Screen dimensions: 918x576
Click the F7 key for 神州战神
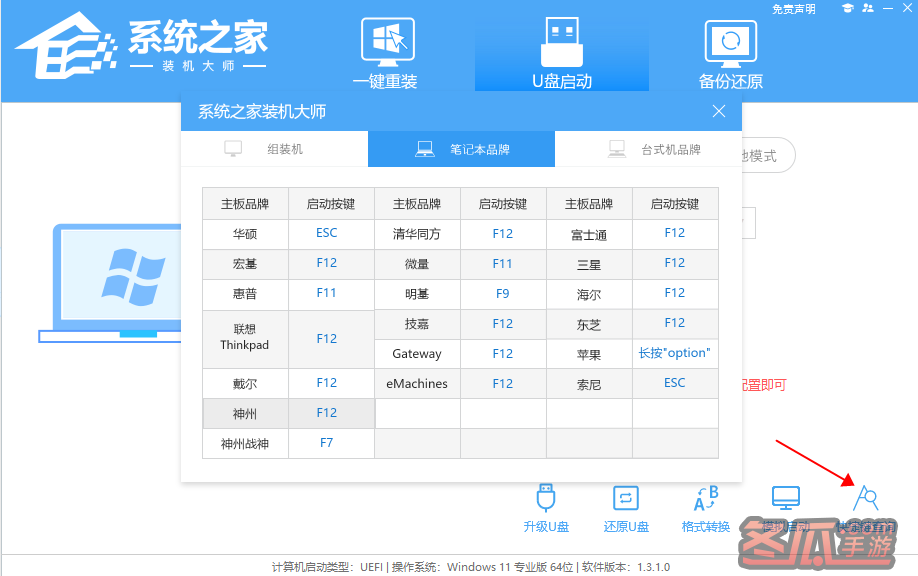(327, 443)
